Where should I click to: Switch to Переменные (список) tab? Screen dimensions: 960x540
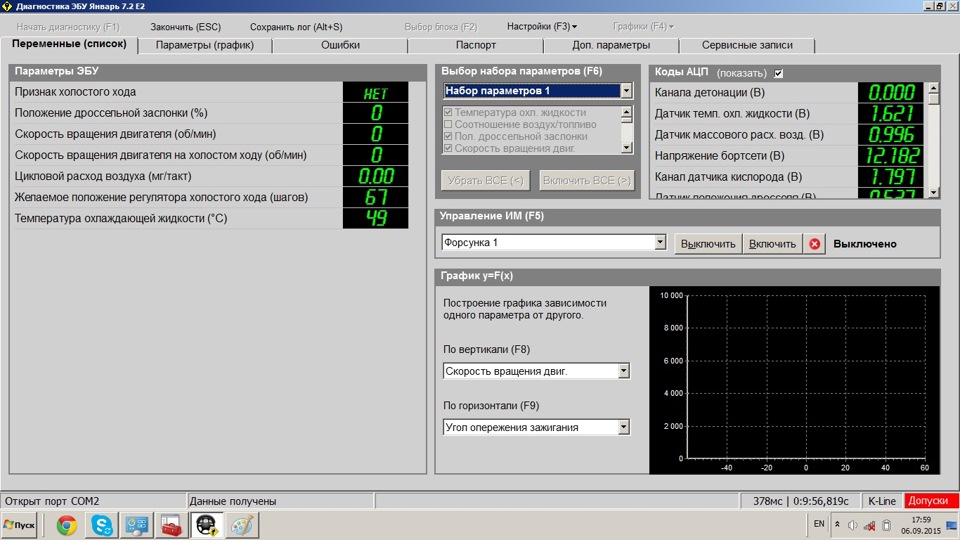pyautogui.click(x=69, y=44)
